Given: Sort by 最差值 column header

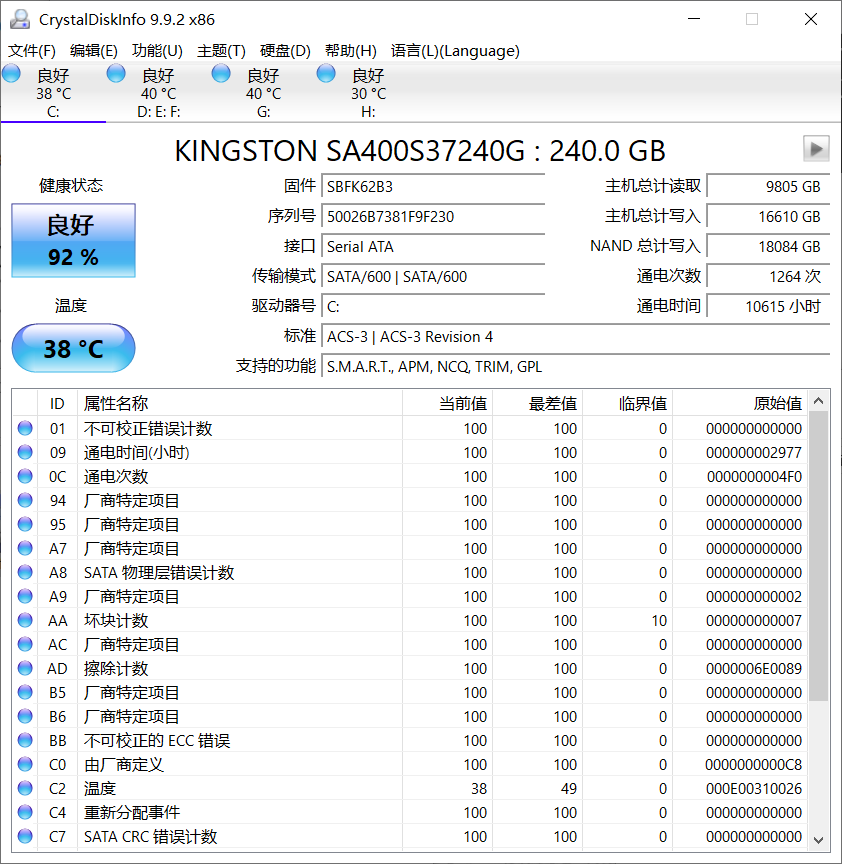Looking at the screenshot, I should point(538,403).
